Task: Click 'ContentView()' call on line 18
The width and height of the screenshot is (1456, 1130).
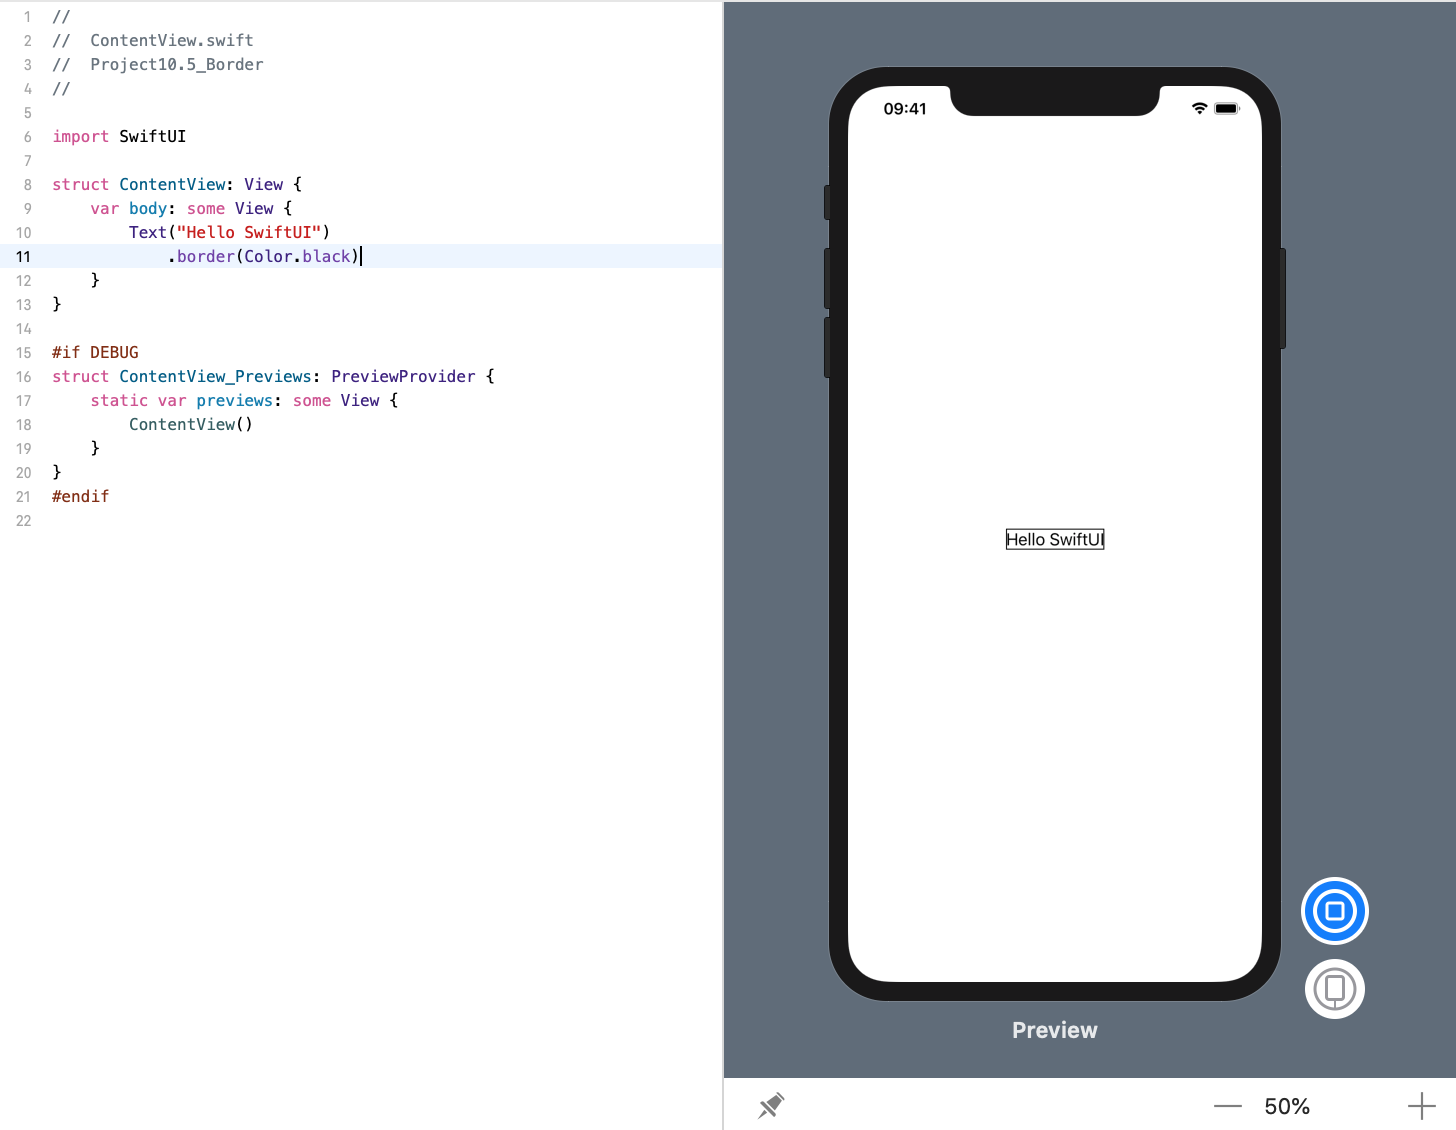Action: click(x=190, y=424)
